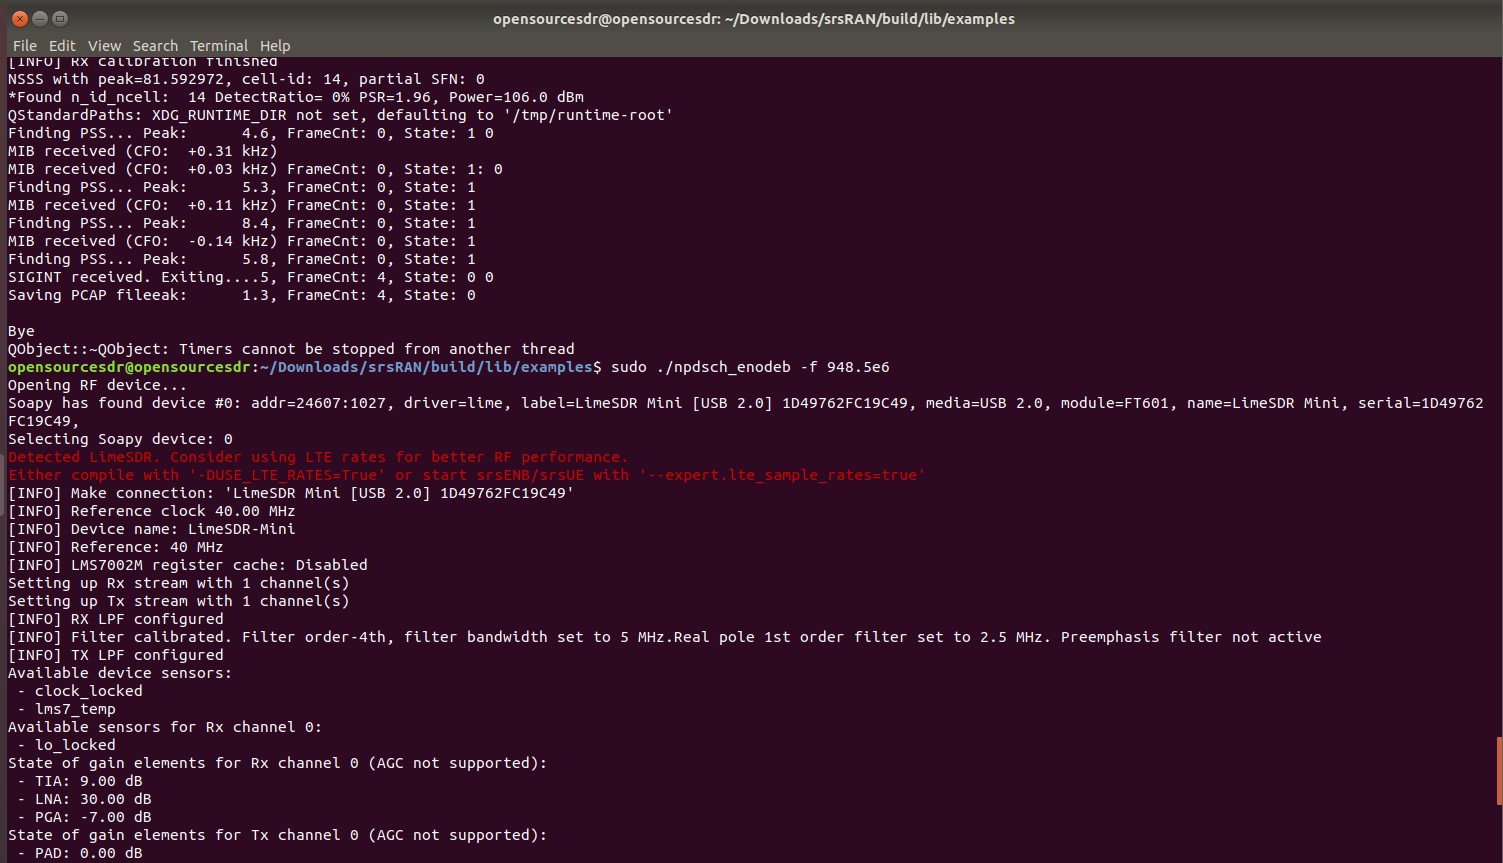Click the 'Setting up Tx stream' line
The width and height of the screenshot is (1503, 863).
click(179, 601)
